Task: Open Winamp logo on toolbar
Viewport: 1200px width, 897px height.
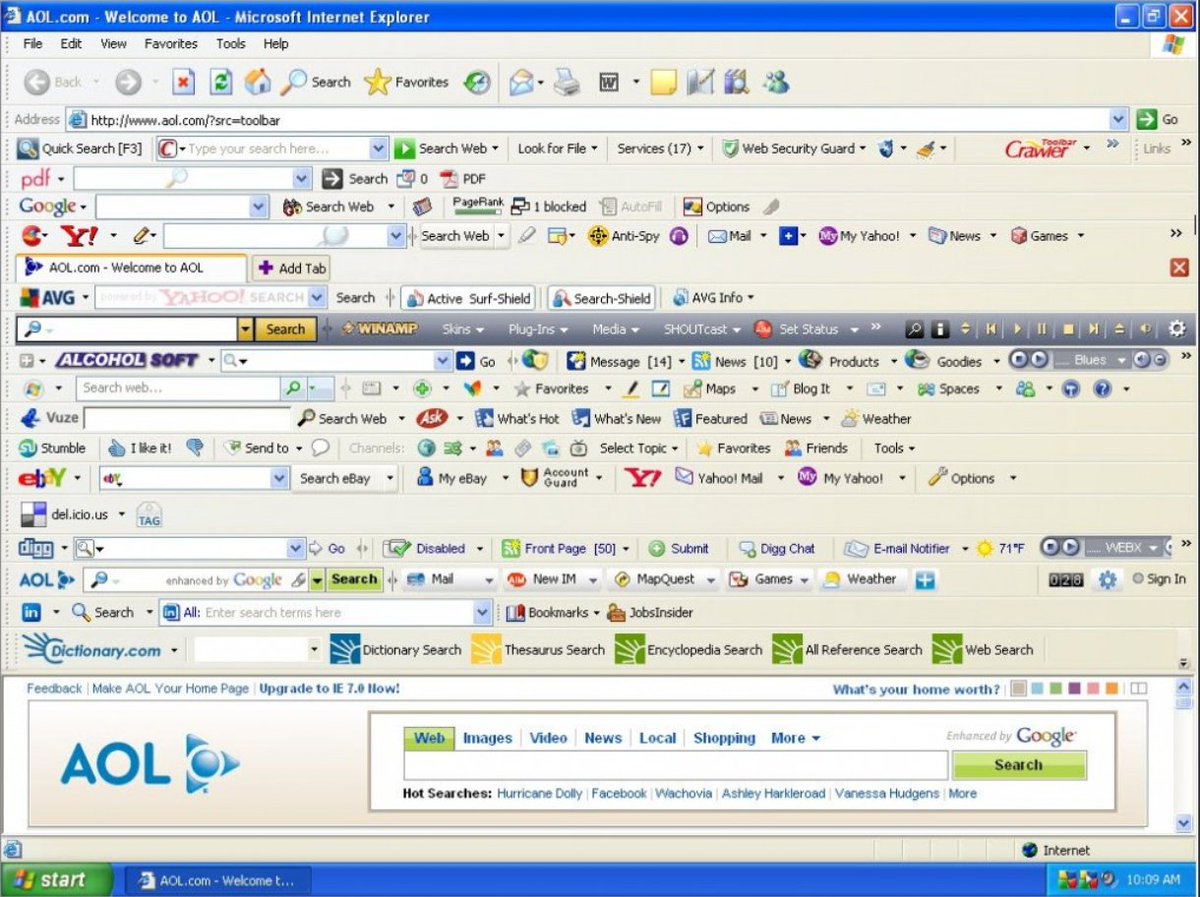Action: (379, 329)
